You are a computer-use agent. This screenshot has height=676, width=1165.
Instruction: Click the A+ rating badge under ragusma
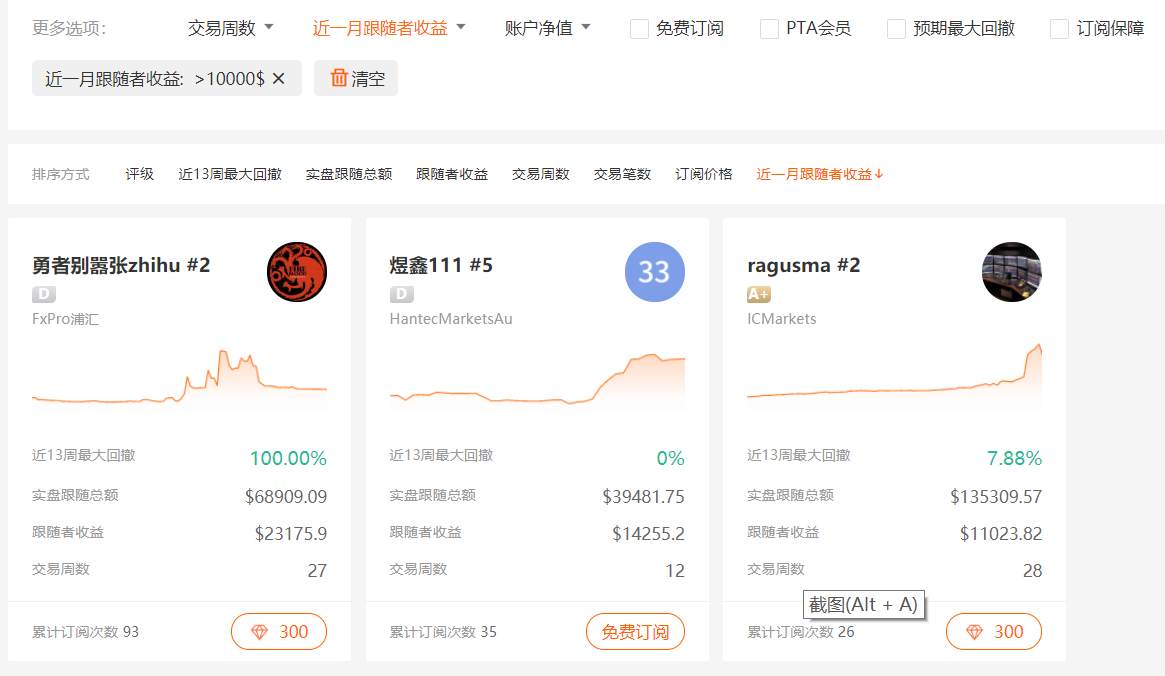tap(759, 294)
